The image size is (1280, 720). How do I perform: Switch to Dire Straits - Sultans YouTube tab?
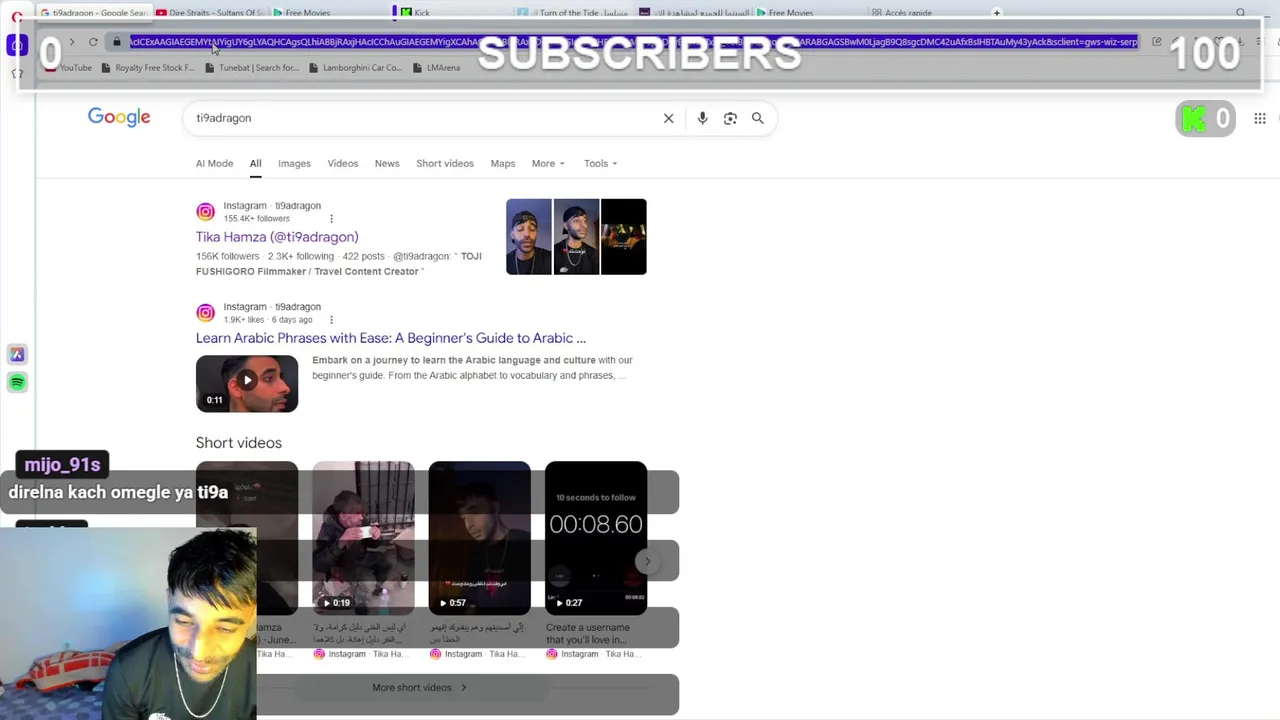click(x=211, y=13)
